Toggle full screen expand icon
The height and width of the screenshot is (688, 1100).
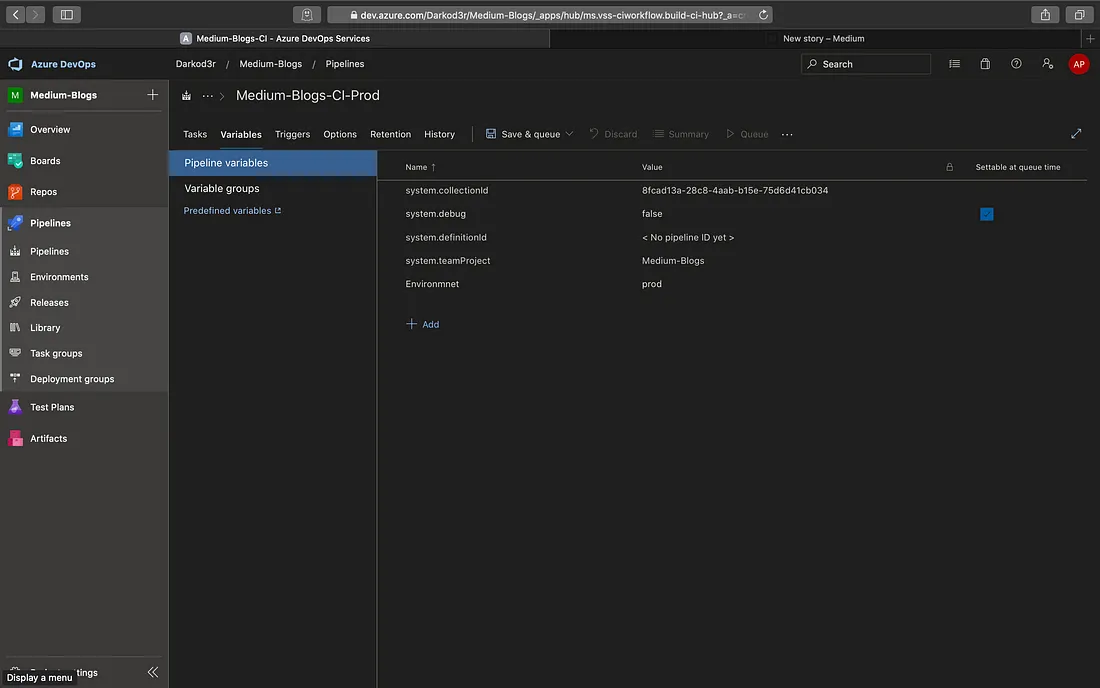1075,134
